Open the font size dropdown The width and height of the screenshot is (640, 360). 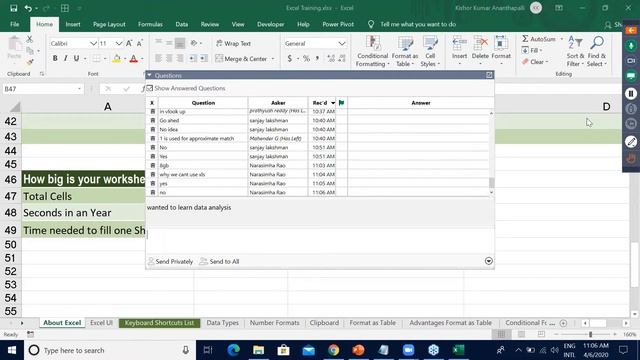pos(118,43)
